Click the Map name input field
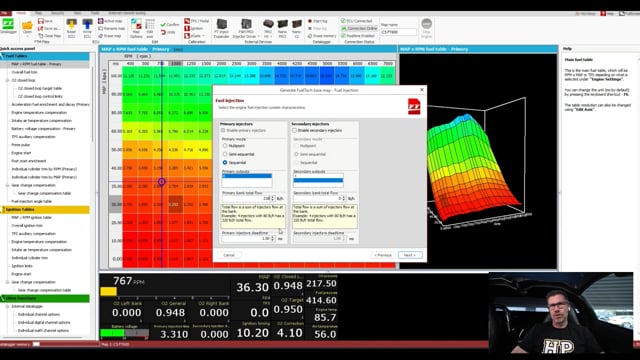 tap(398, 32)
